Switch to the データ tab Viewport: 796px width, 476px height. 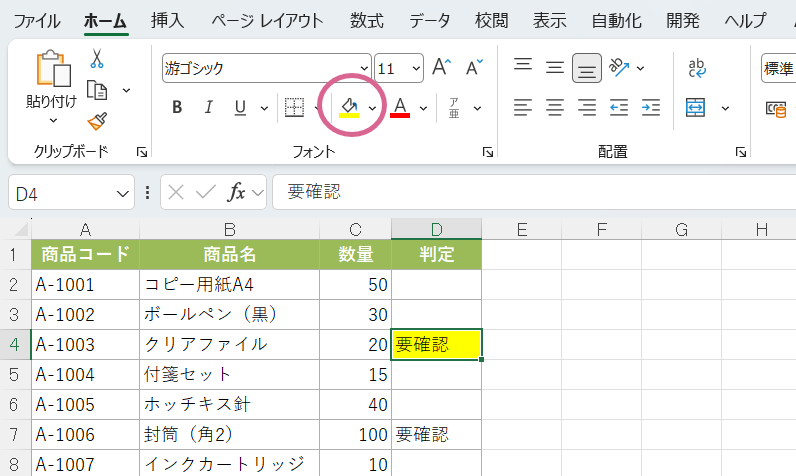(429, 21)
